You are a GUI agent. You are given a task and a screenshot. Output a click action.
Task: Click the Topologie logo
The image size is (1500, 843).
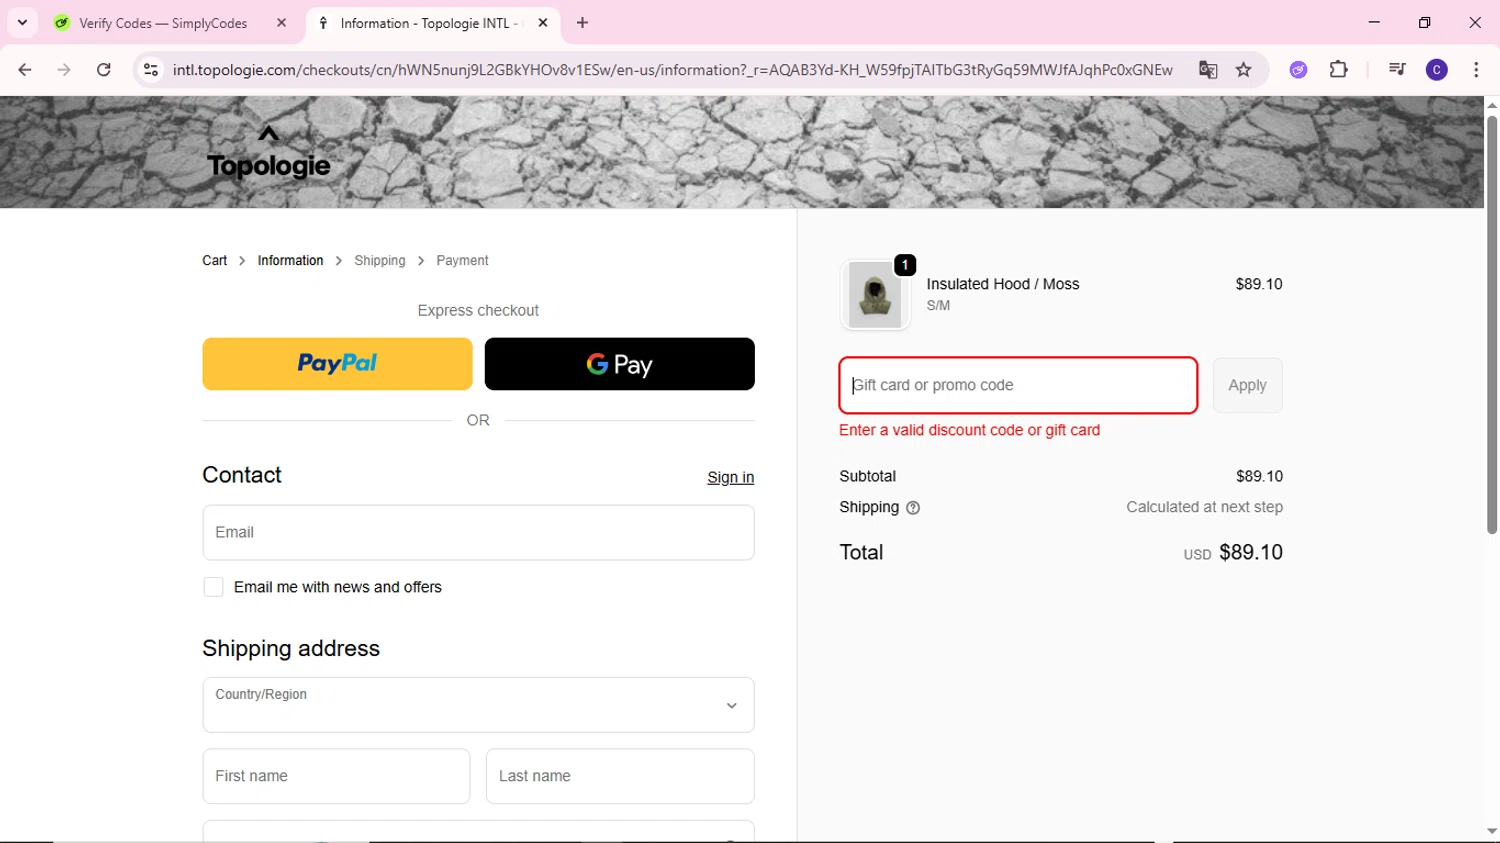click(269, 153)
